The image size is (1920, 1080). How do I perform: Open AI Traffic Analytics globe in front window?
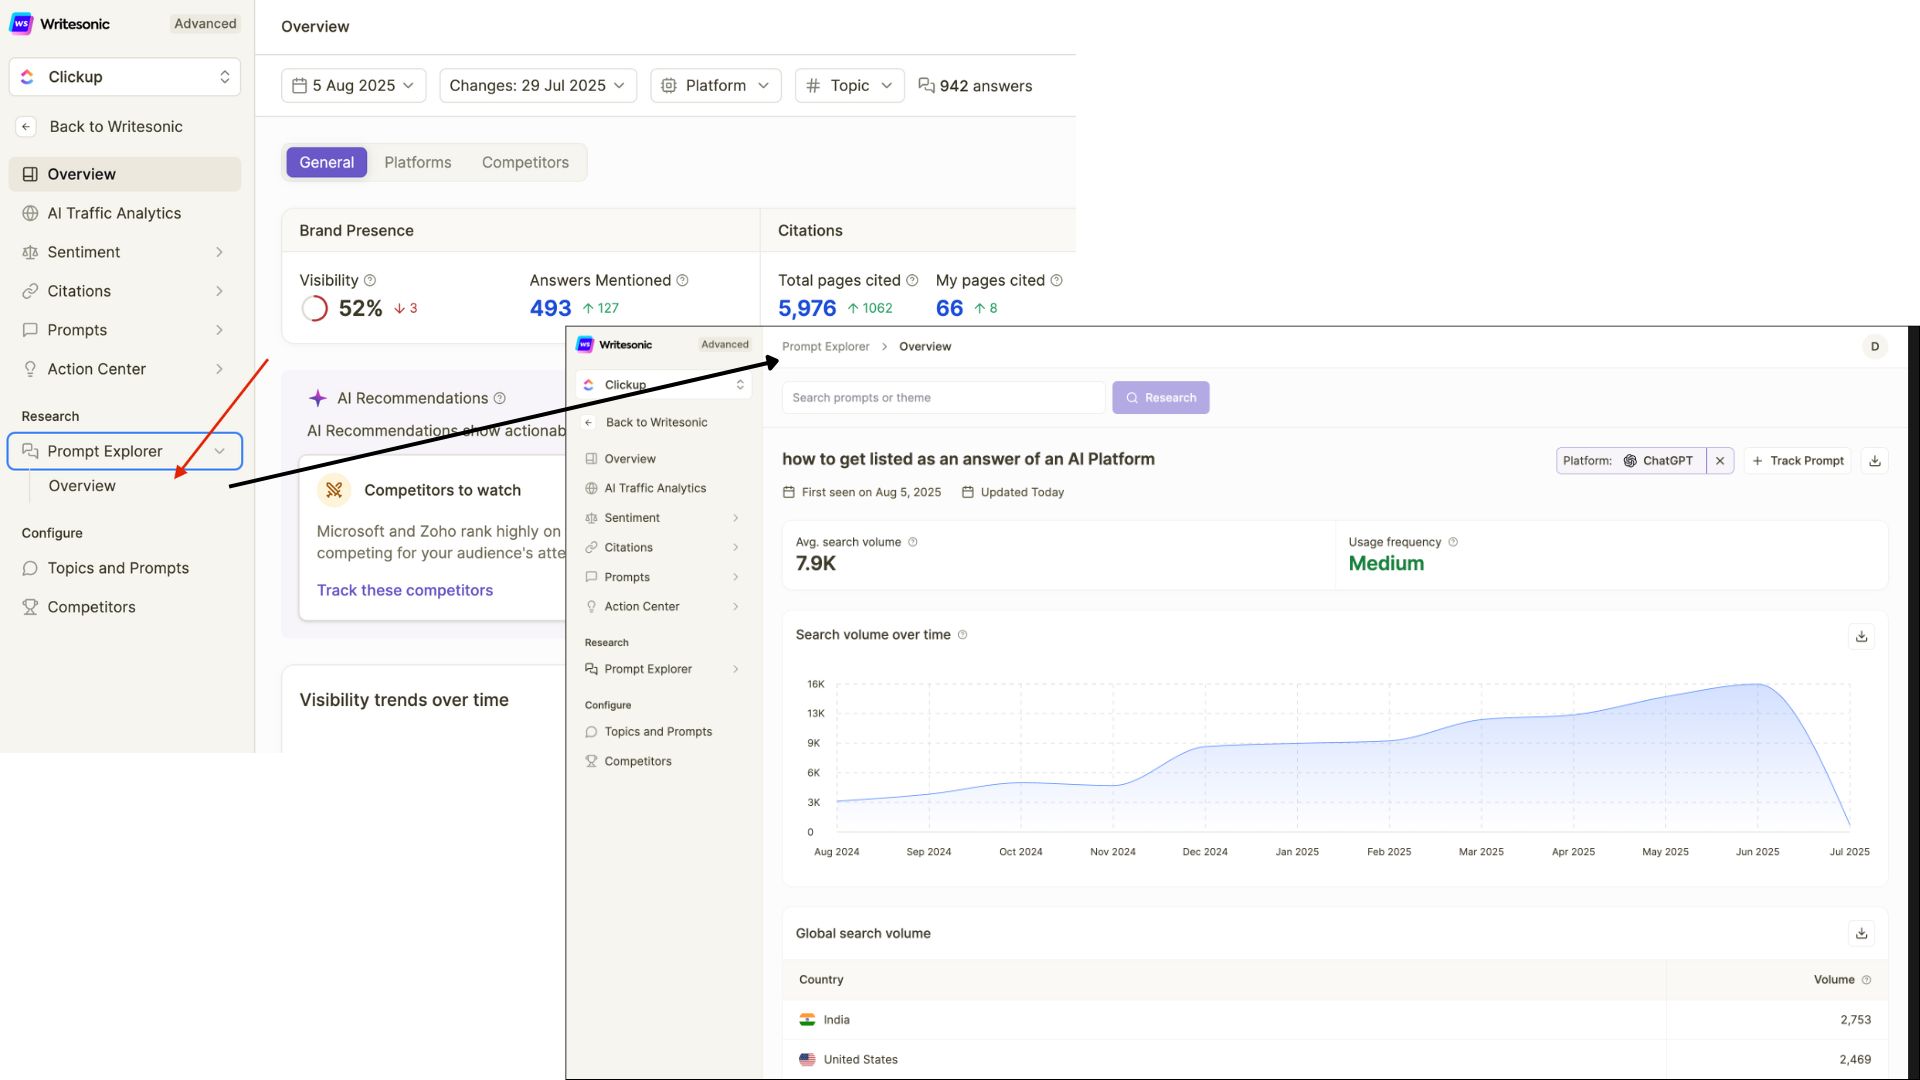(x=591, y=489)
